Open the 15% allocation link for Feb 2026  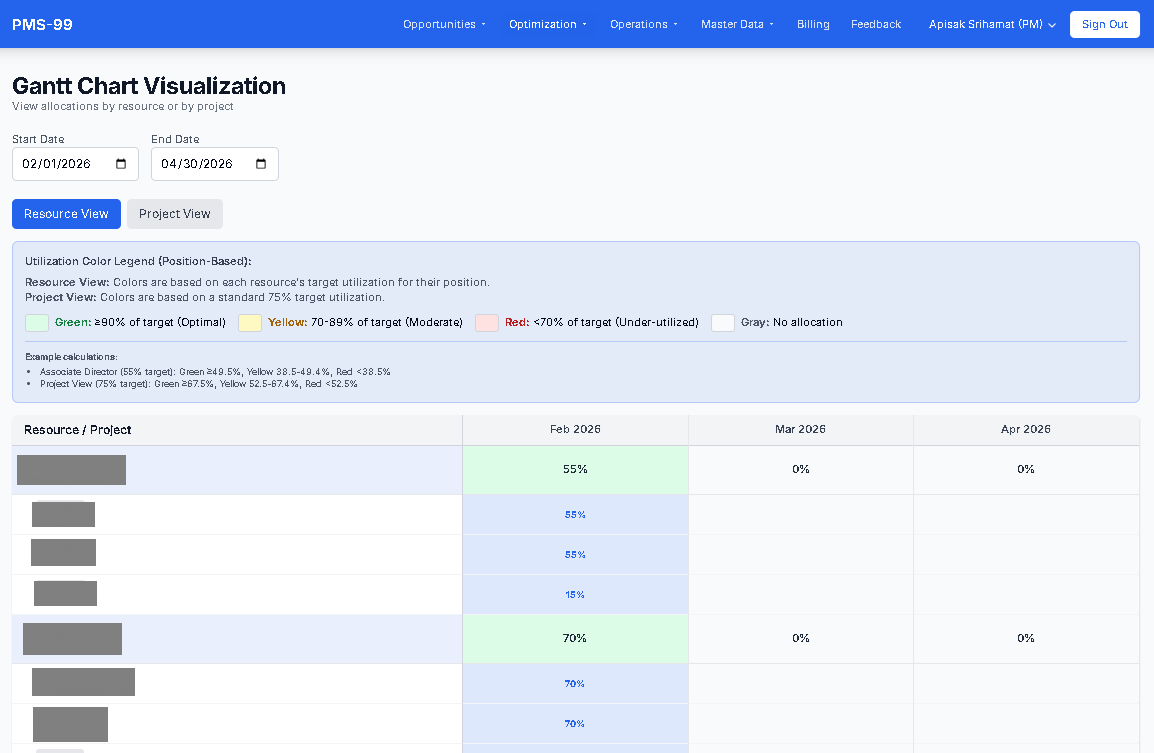[575, 594]
